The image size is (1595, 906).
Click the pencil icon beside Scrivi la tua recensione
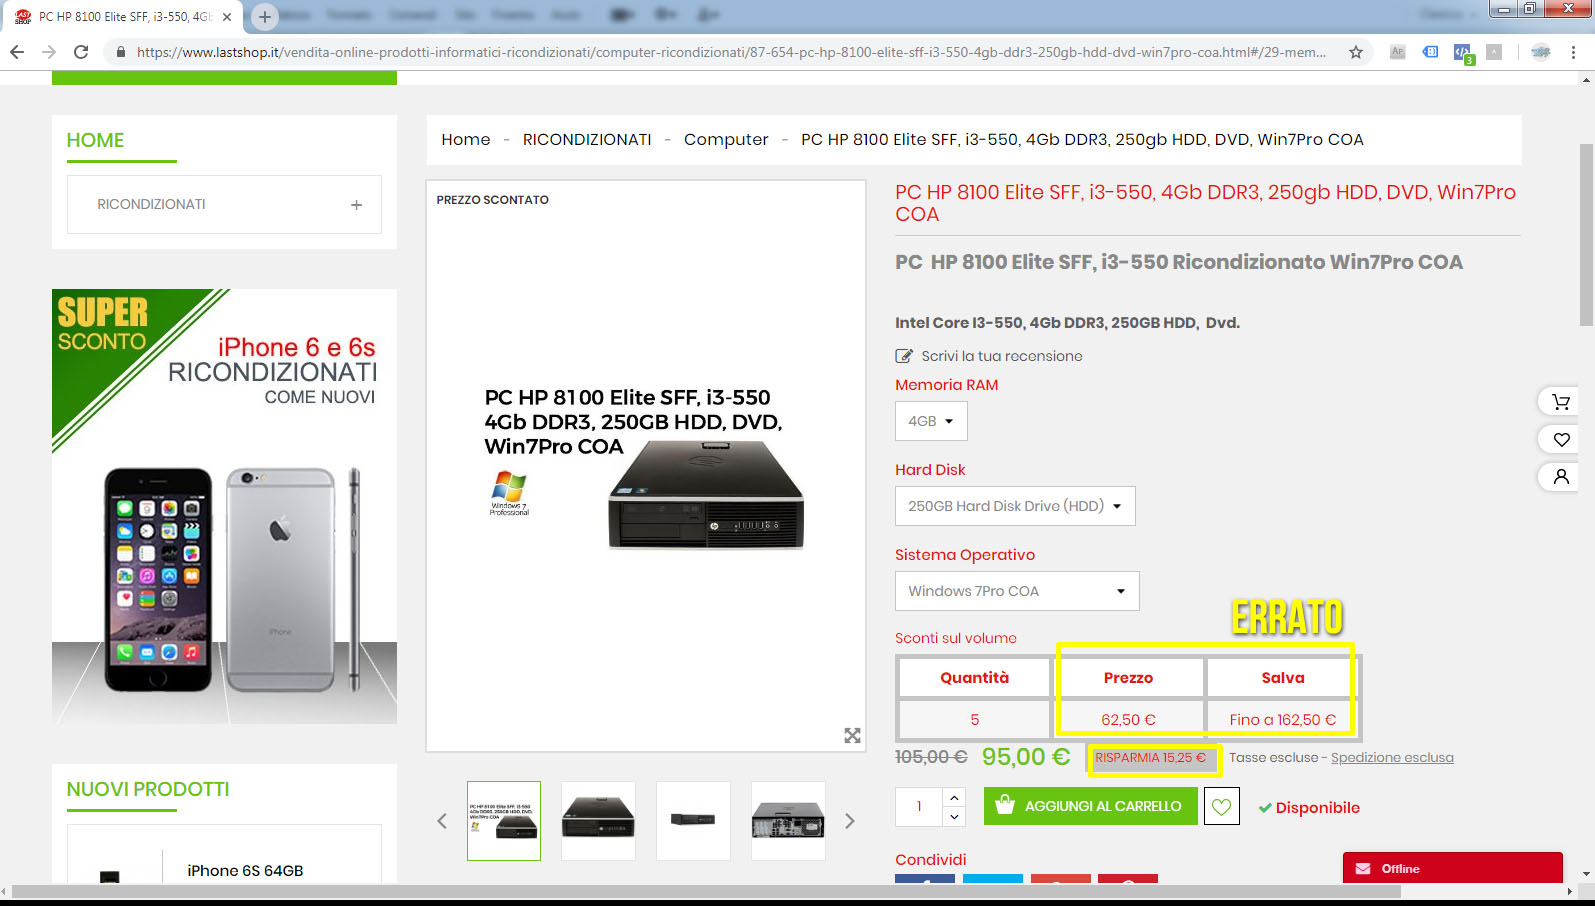(x=904, y=356)
